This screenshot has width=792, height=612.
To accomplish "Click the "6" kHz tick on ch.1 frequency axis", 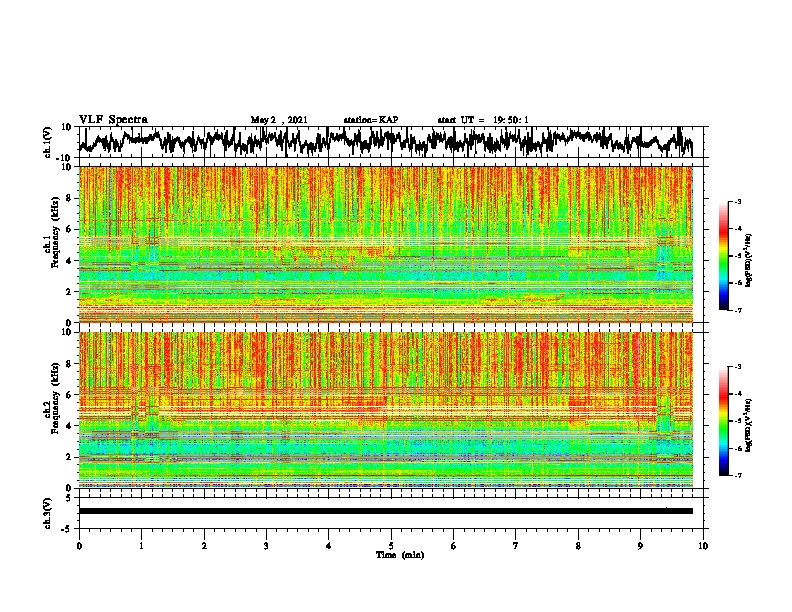I will [71, 230].
